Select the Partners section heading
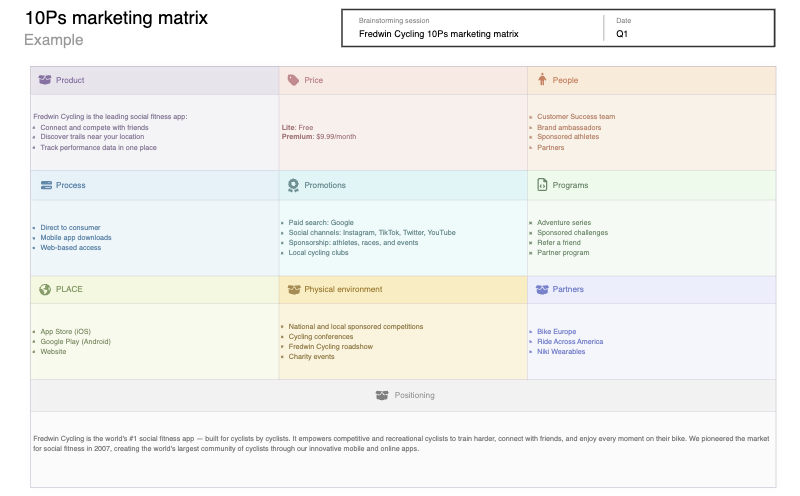 [568, 289]
